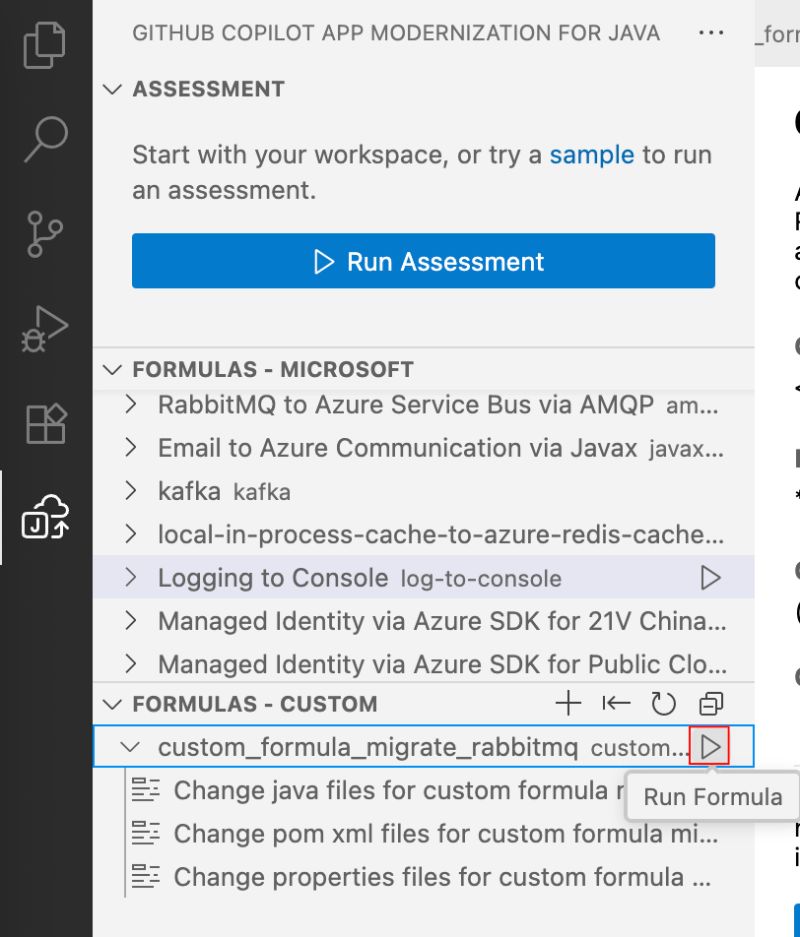The image size is (800, 937).
Task: Open Java App Modernization activity bar icon
Action: pyautogui.click(x=45, y=517)
